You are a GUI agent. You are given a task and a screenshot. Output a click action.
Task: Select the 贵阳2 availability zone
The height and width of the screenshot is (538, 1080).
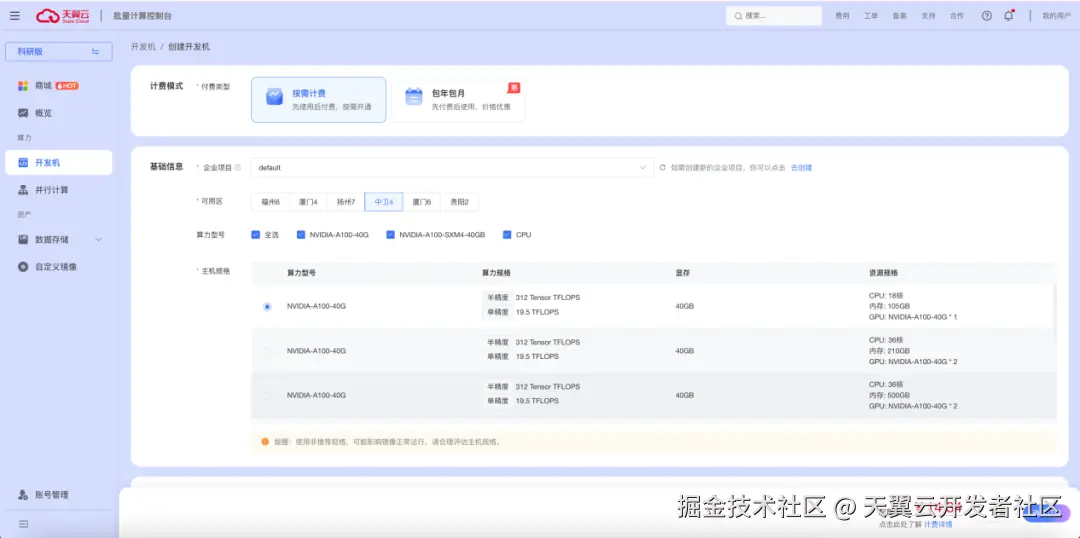[459, 202]
